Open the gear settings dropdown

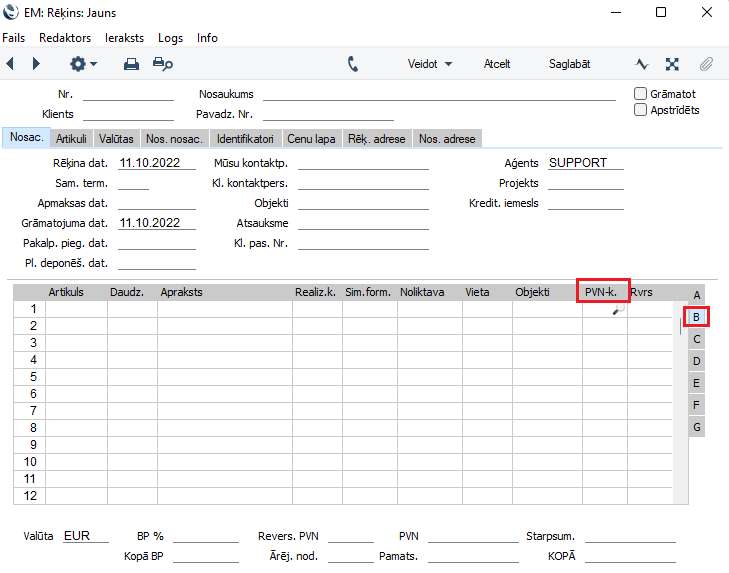point(82,64)
